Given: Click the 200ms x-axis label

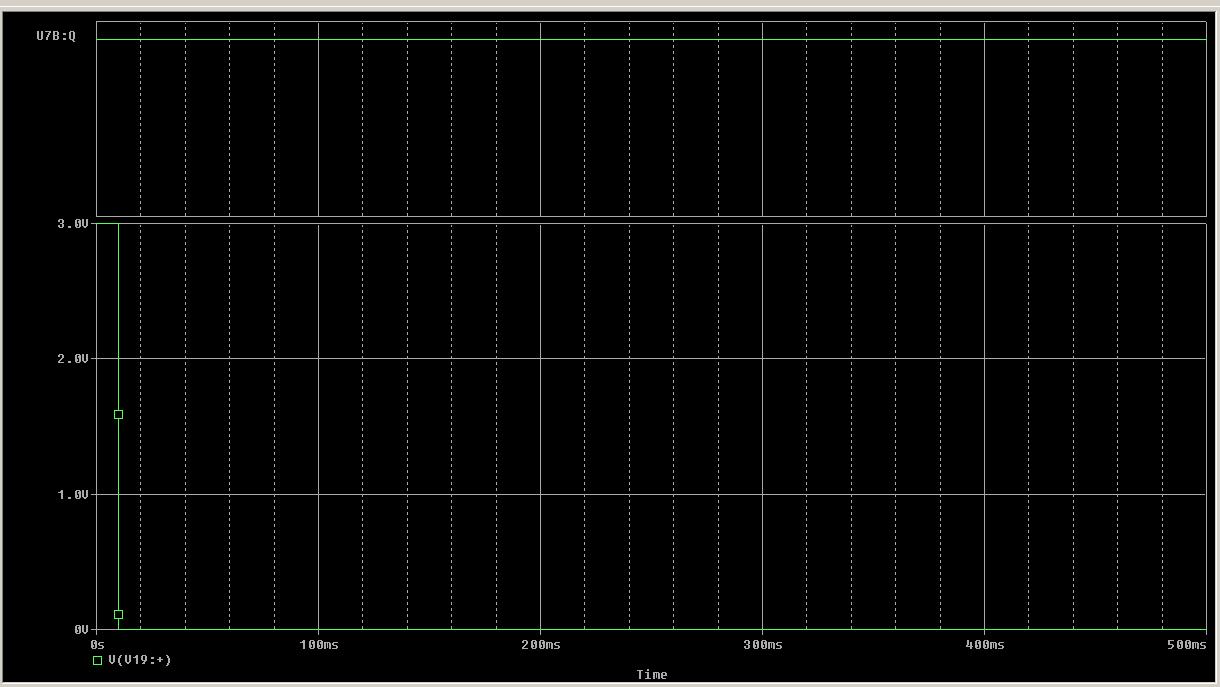Looking at the screenshot, I should pos(541,645).
